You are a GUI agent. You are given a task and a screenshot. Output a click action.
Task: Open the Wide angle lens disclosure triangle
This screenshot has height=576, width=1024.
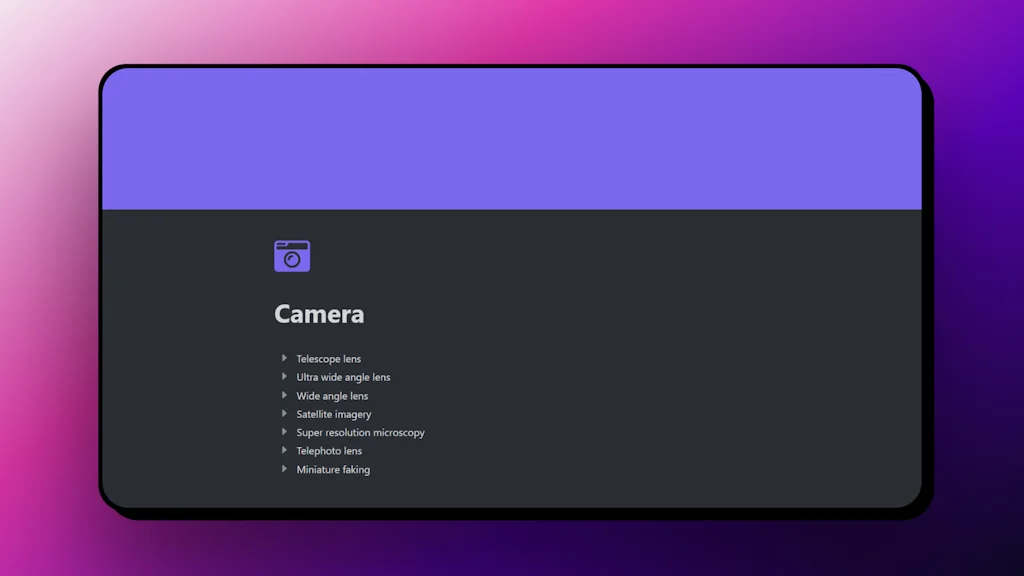(284, 395)
